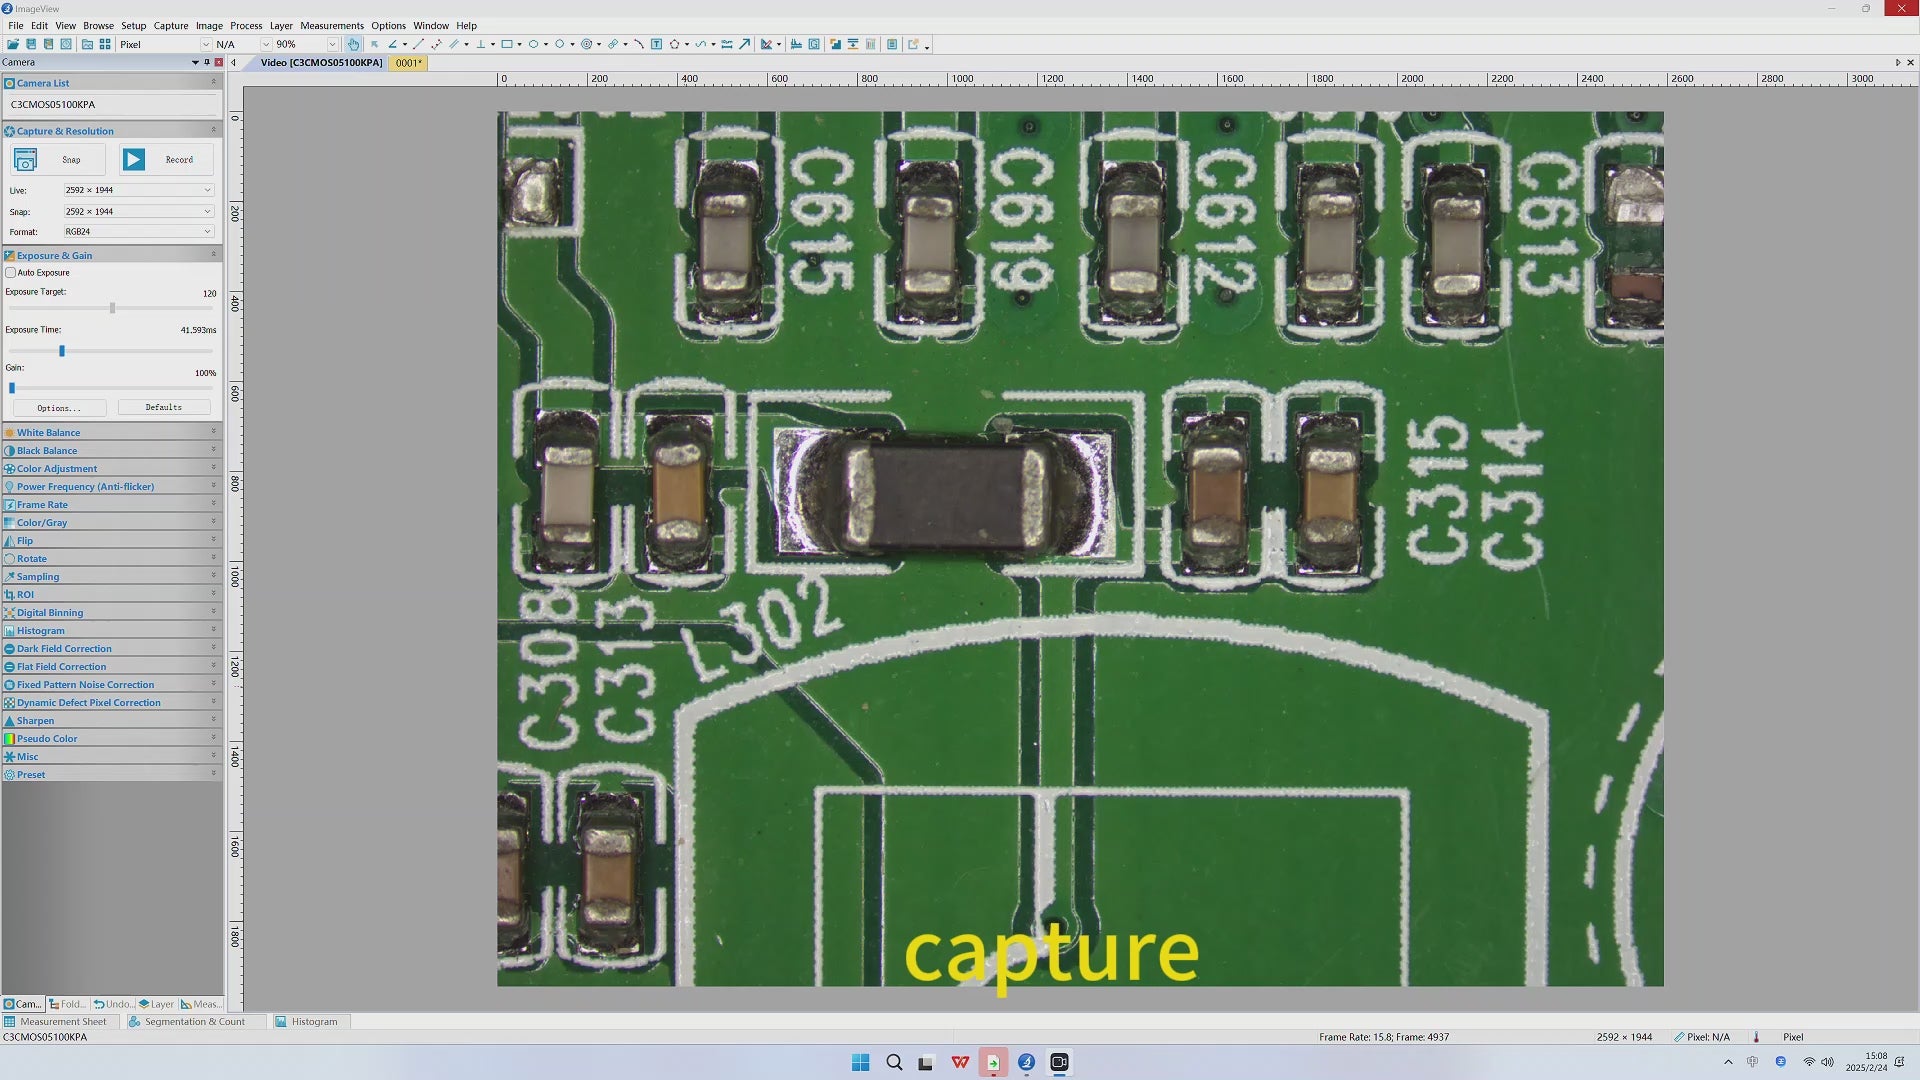
Task: Expand the Color Adjustment section
Action: 111,468
